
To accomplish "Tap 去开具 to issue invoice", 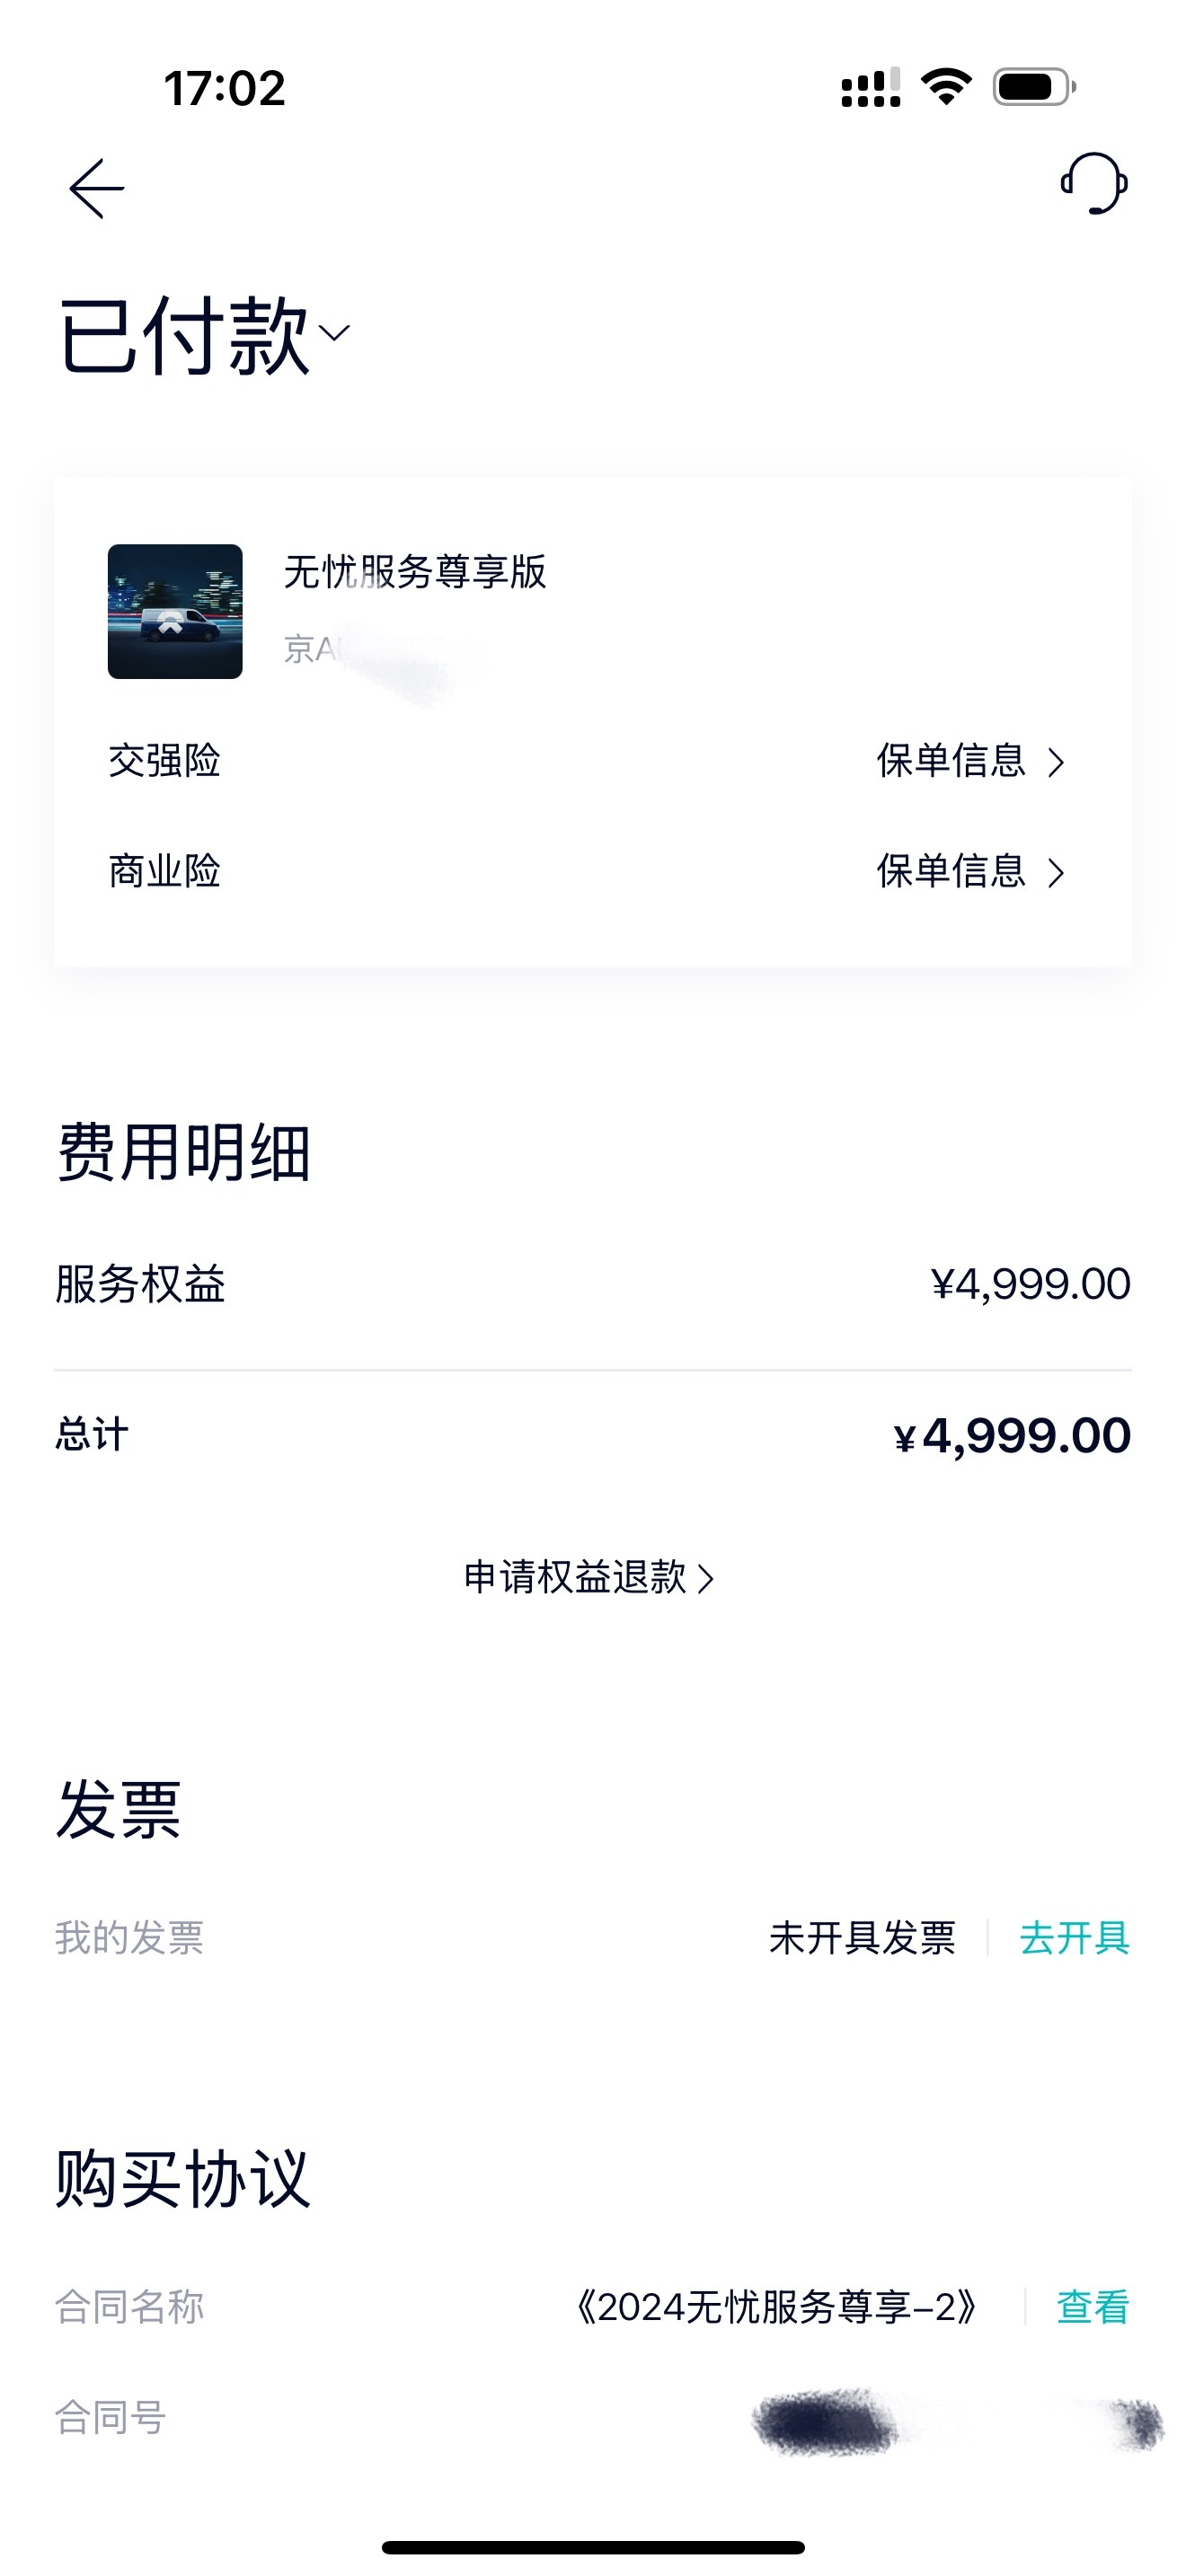I will point(1075,1937).
